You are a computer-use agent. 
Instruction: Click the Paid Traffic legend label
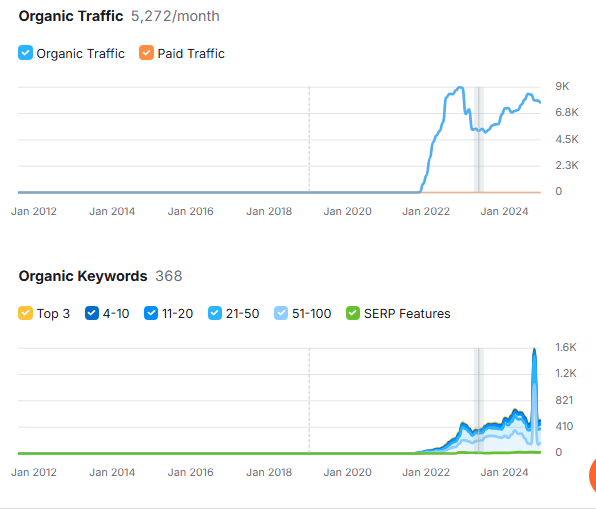point(191,54)
